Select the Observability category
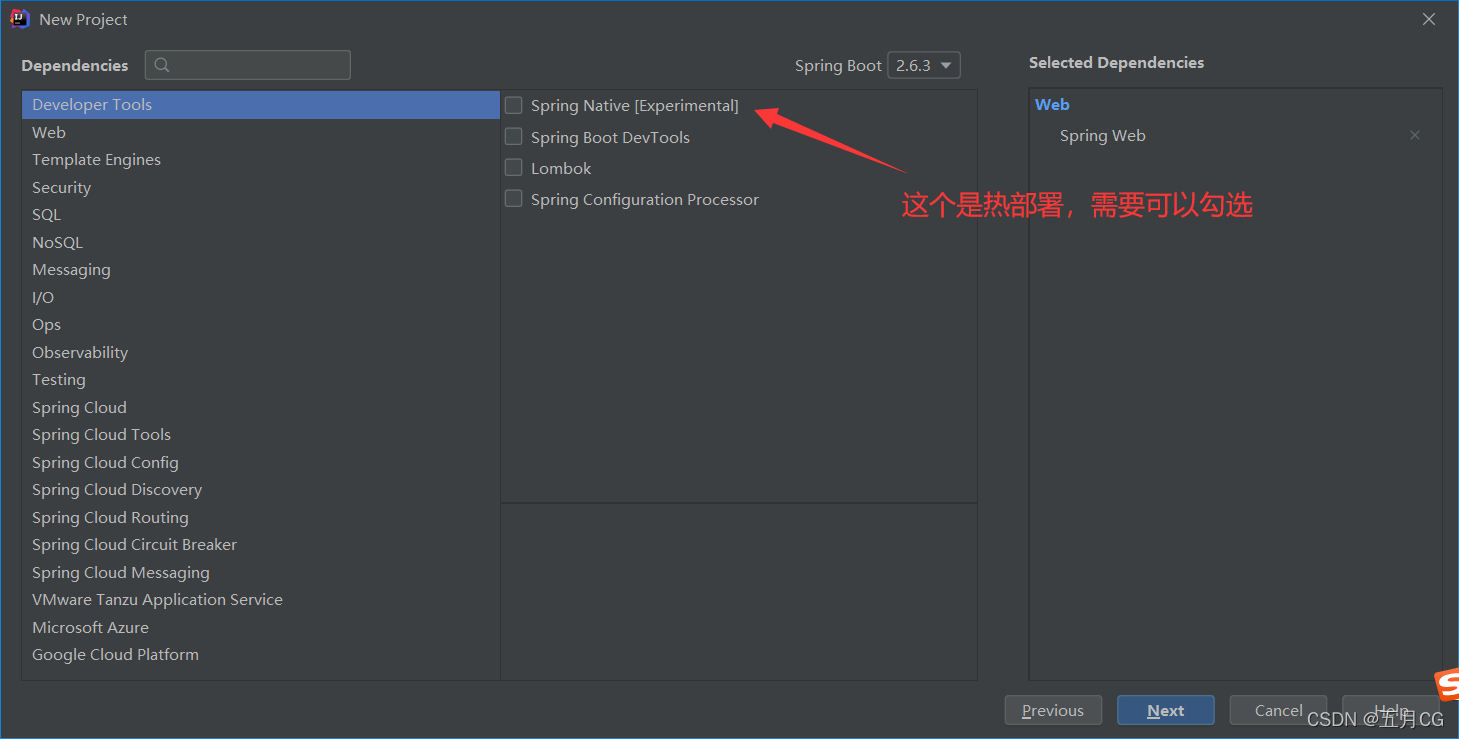This screenshot has width=1459, height=739. click(261, 352)
